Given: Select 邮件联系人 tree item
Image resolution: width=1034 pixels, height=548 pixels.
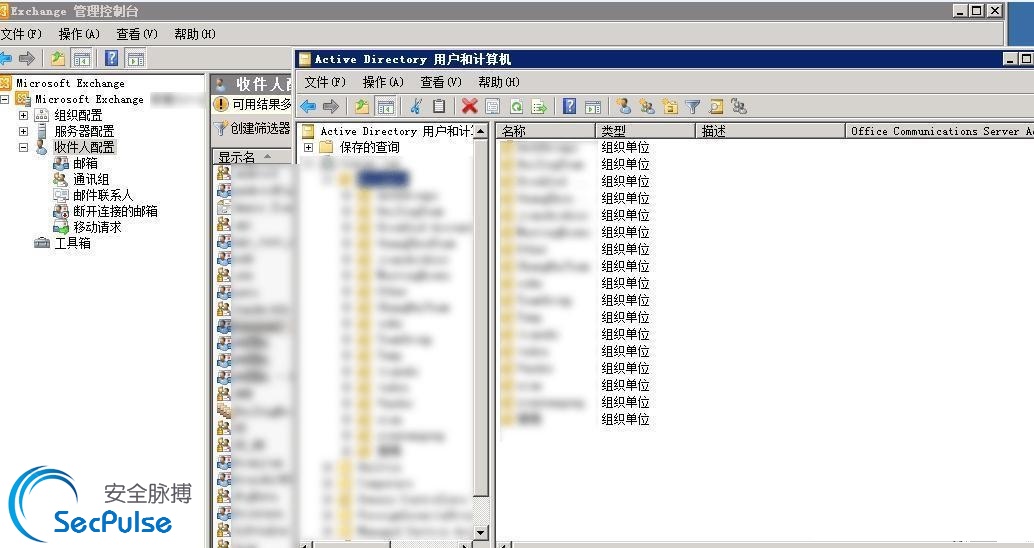Looking at the screenshot, I should tap(103, 195).
